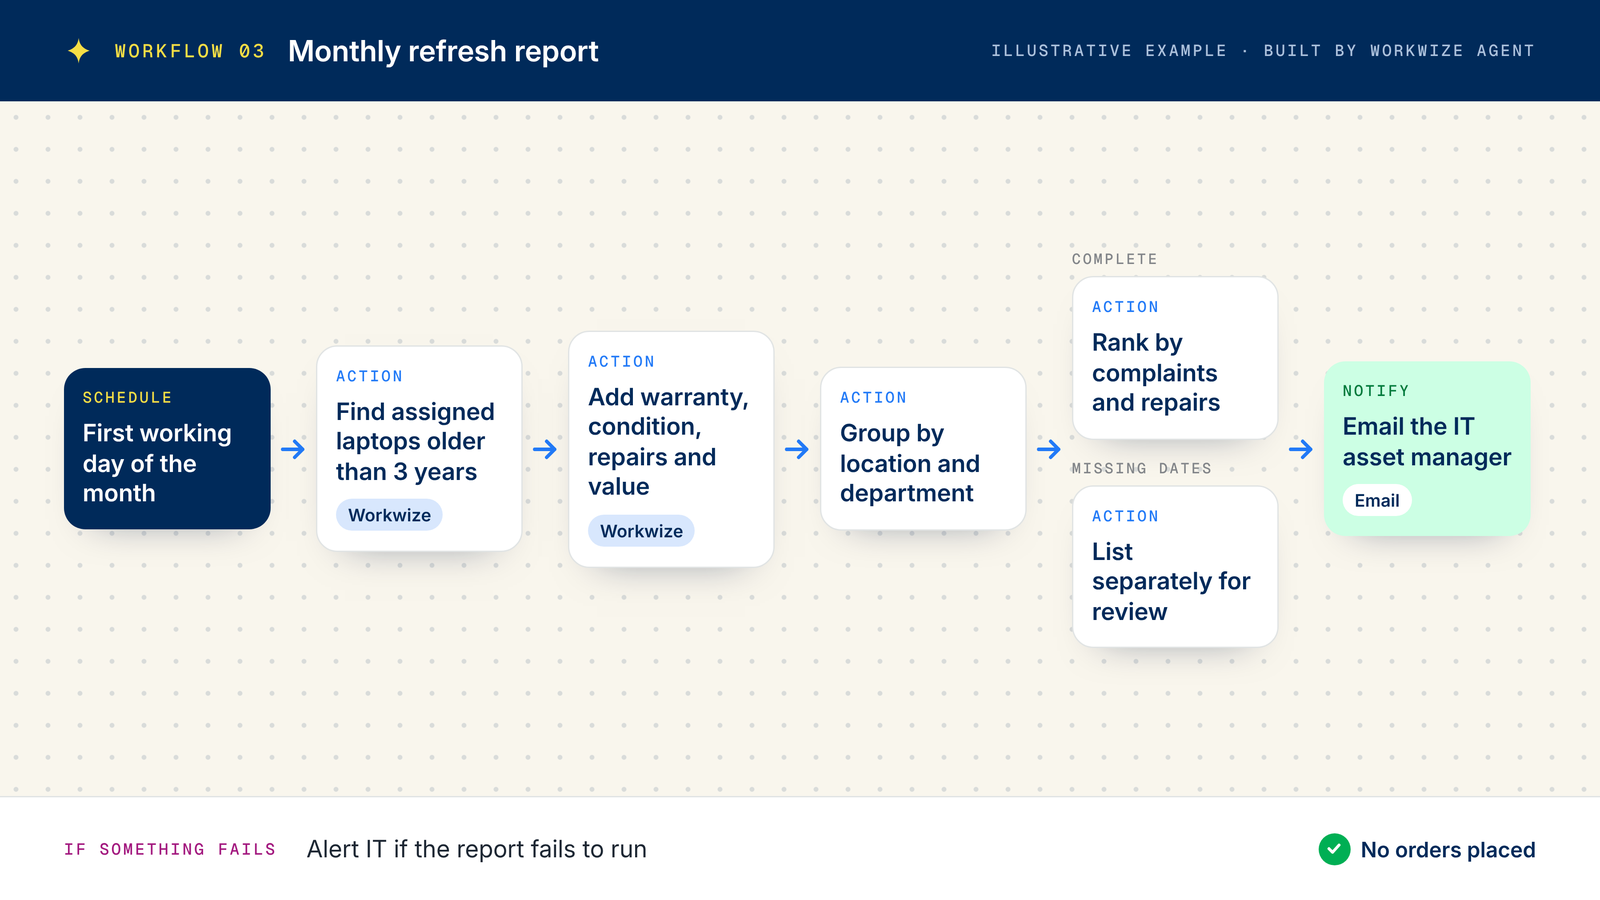Click the MISSING DATES branch label
Screen dimensions: 1600x900
click(1141, 468)
